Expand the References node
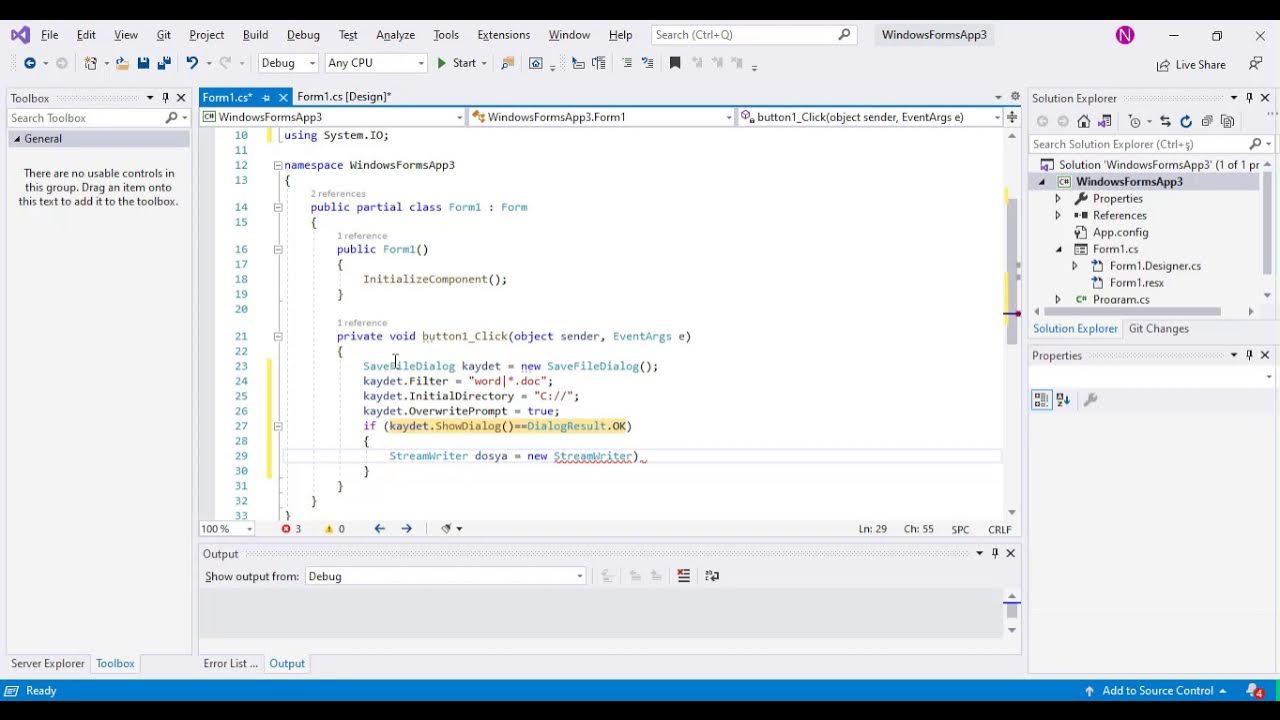The image size is (1280, 720). [1058, 215]
